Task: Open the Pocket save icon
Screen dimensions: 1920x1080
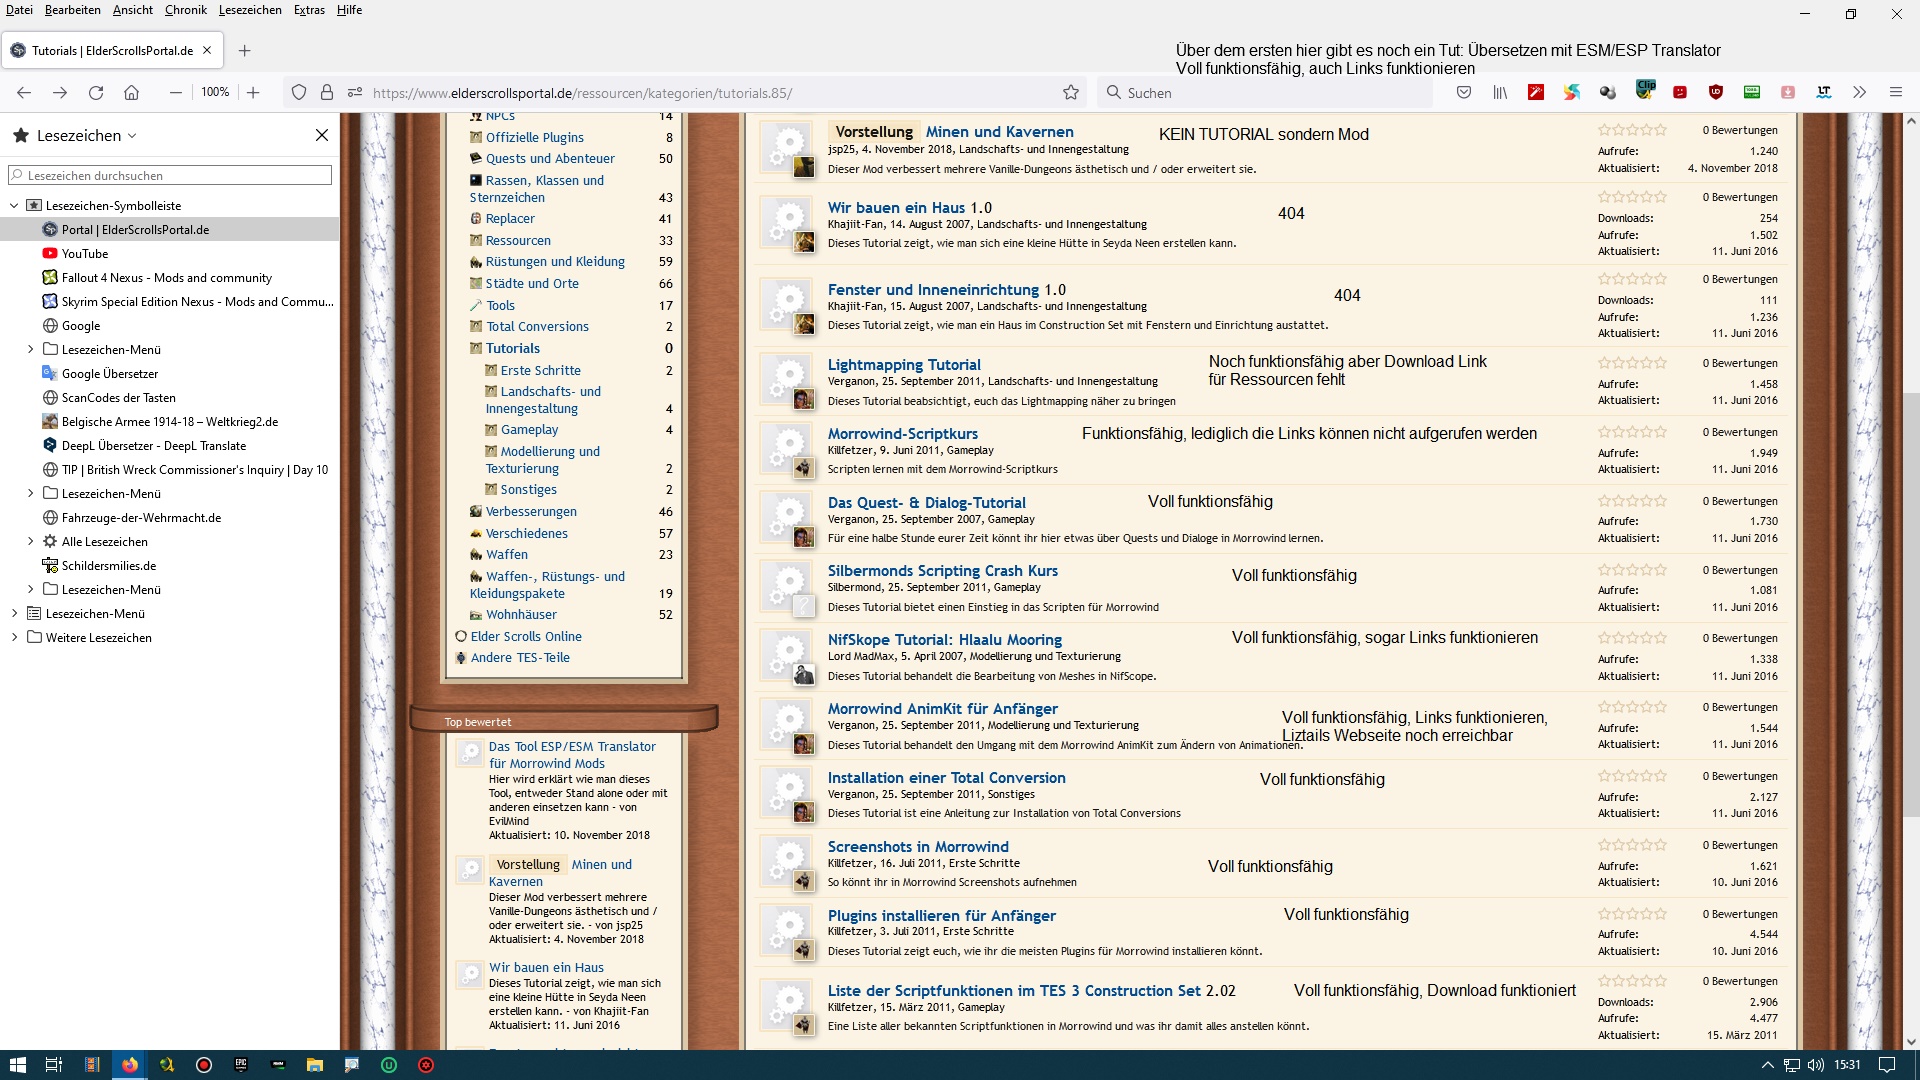Action: pyautogui.click(x=1464, y=93)
